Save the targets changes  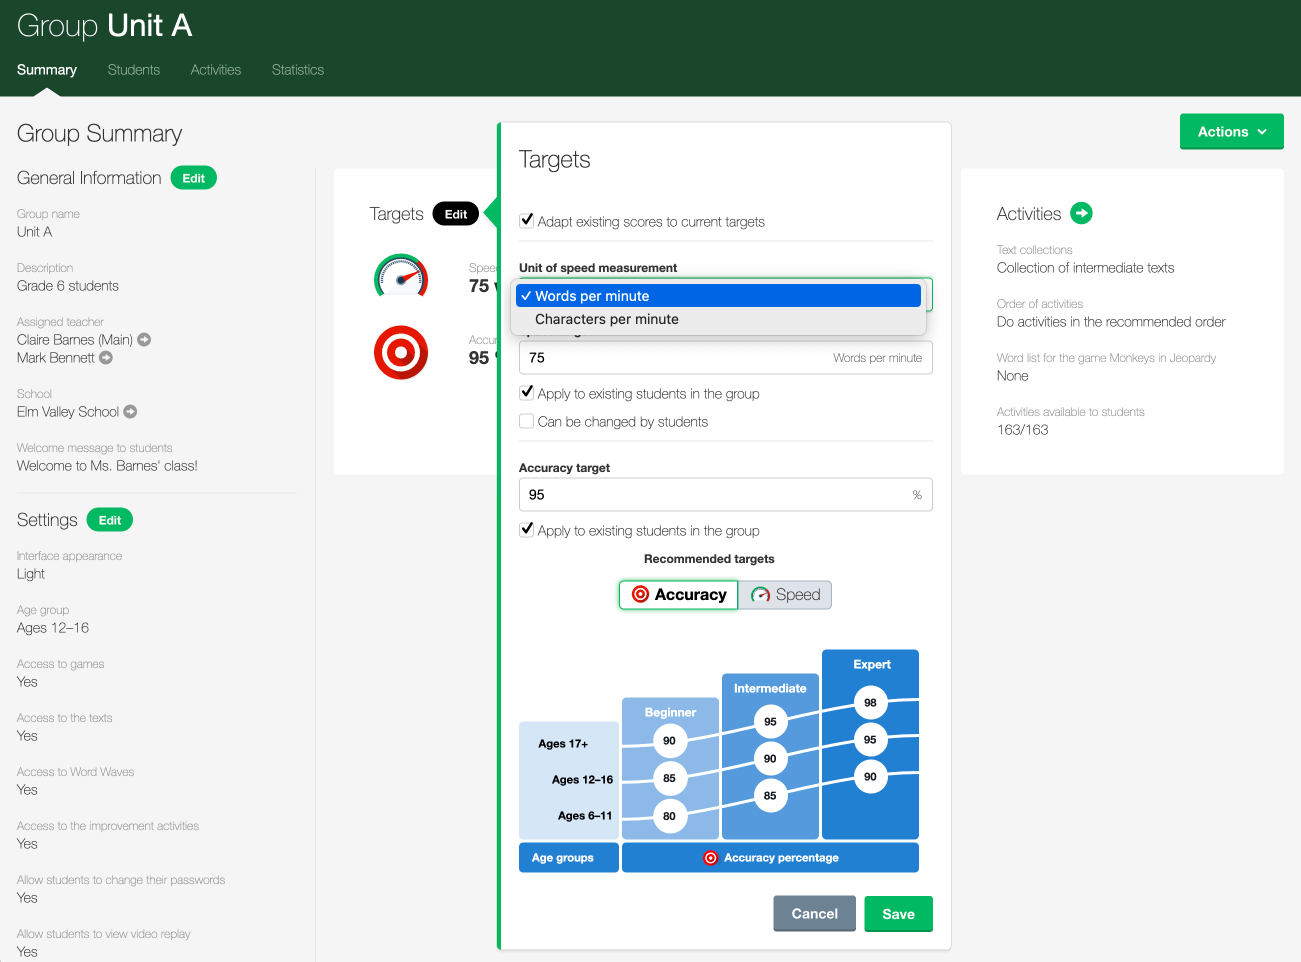tap(898, 914)
